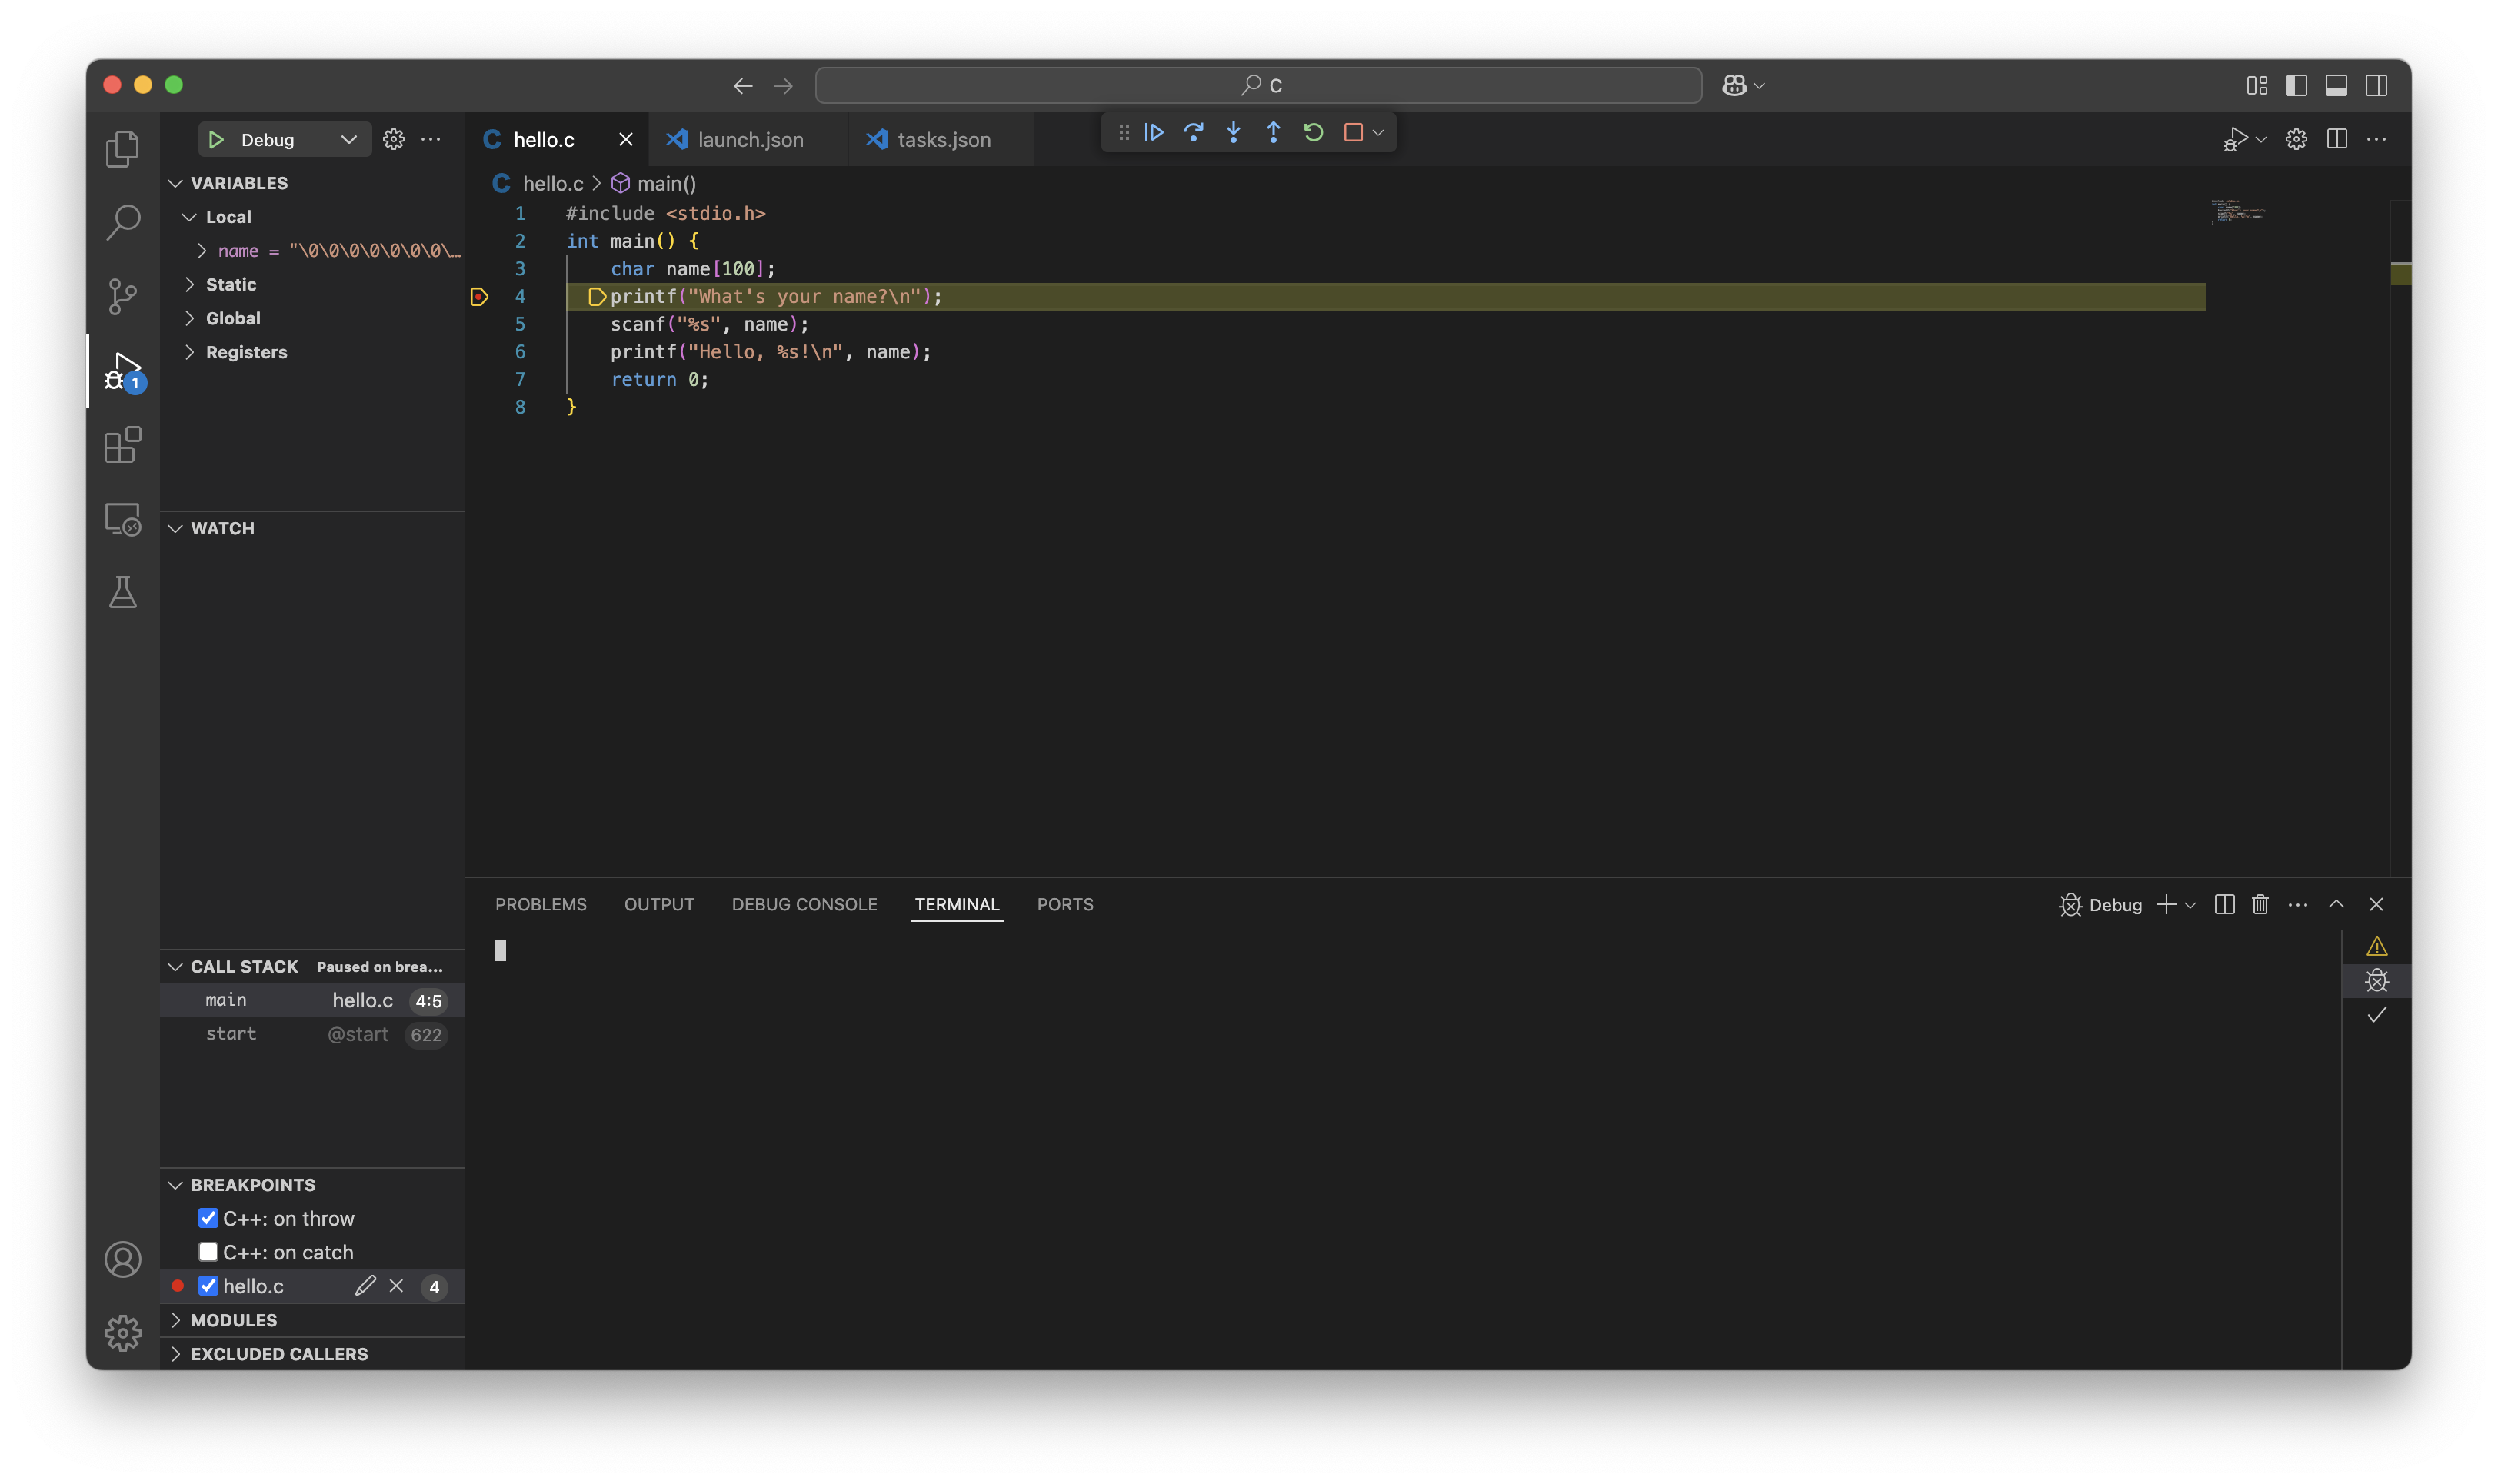Toggle the bottom panel from title bar
Image resolution: width=2498 pixels, height=1484 pixels.
point(2337,85)
